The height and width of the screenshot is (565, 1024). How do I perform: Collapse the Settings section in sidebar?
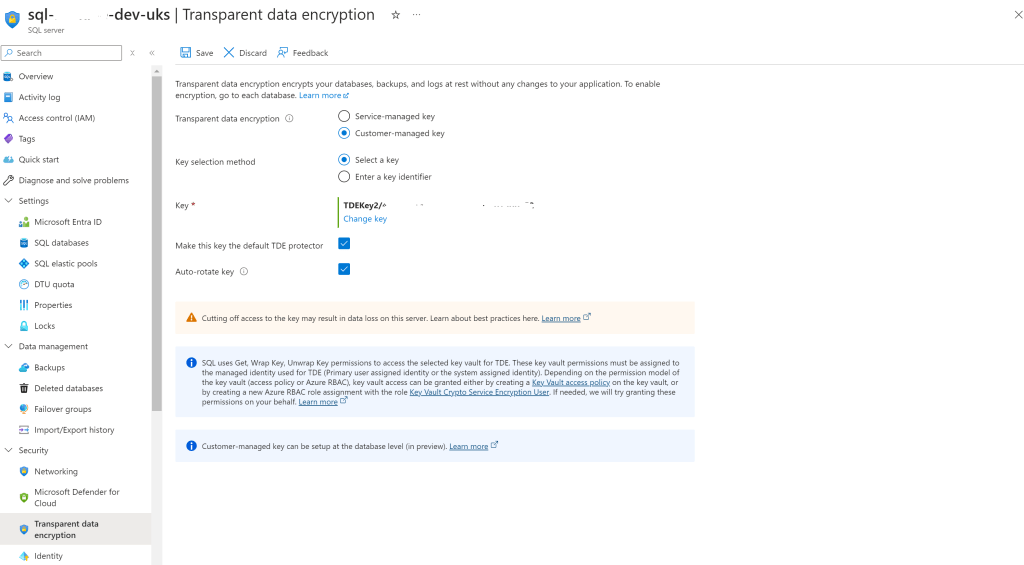tap(8, 201)
